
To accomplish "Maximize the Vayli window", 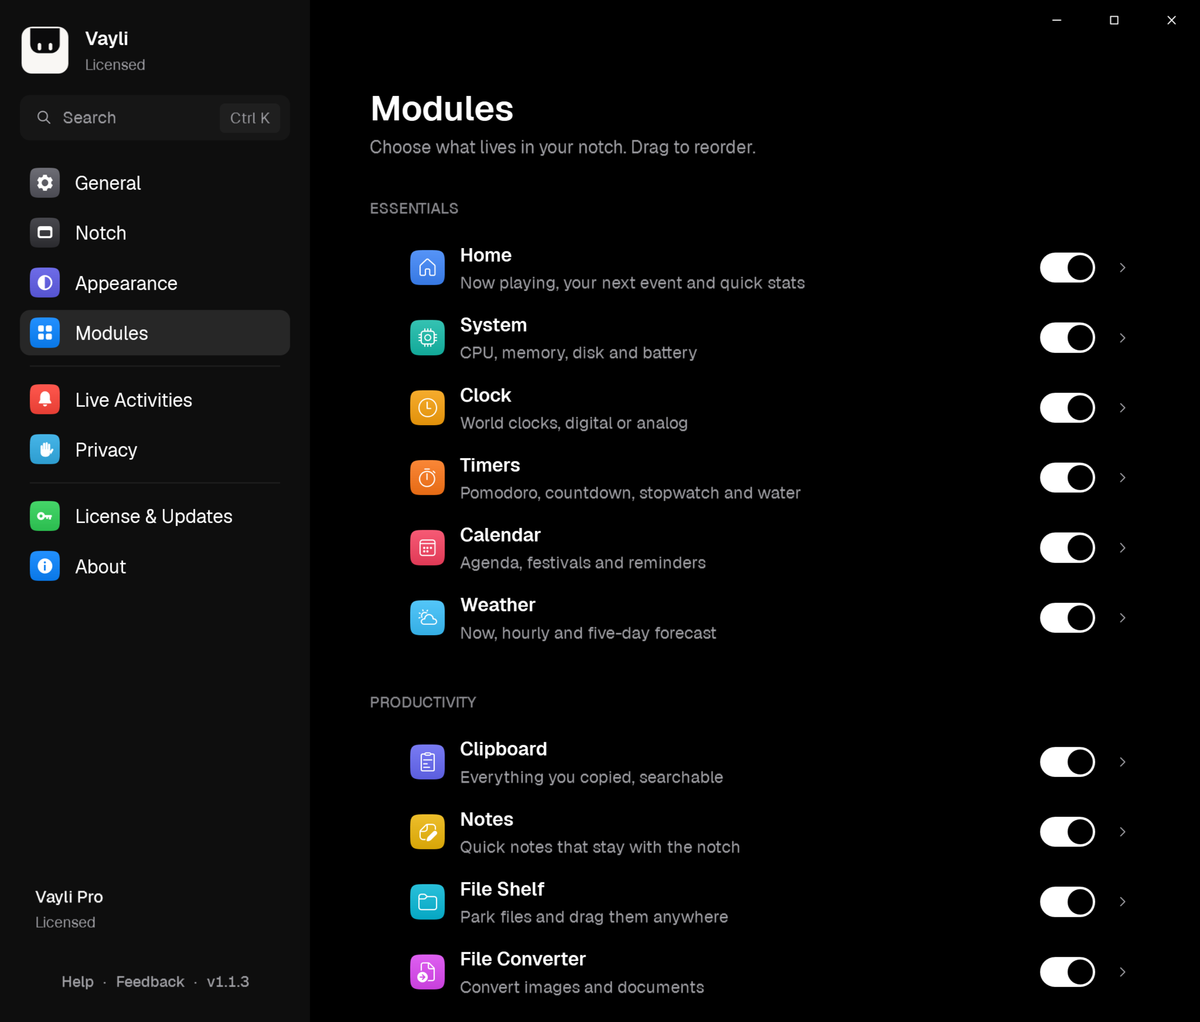I will click(x=1114, y=20).
